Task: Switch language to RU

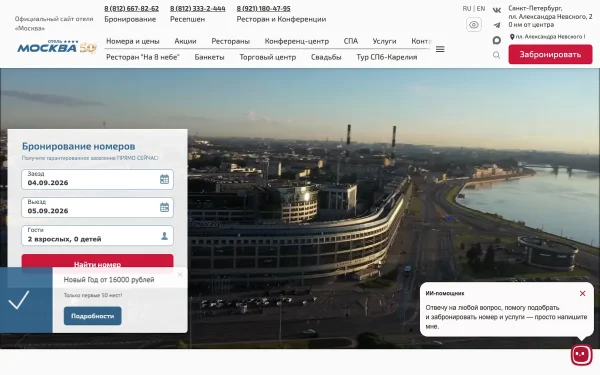Action: 467,8
